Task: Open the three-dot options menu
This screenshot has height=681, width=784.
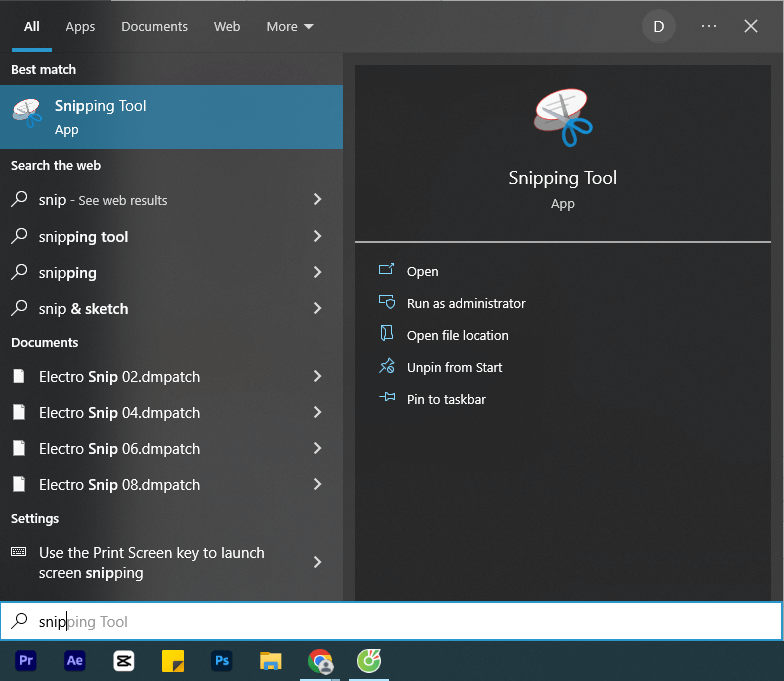Action: pos(708,26)
